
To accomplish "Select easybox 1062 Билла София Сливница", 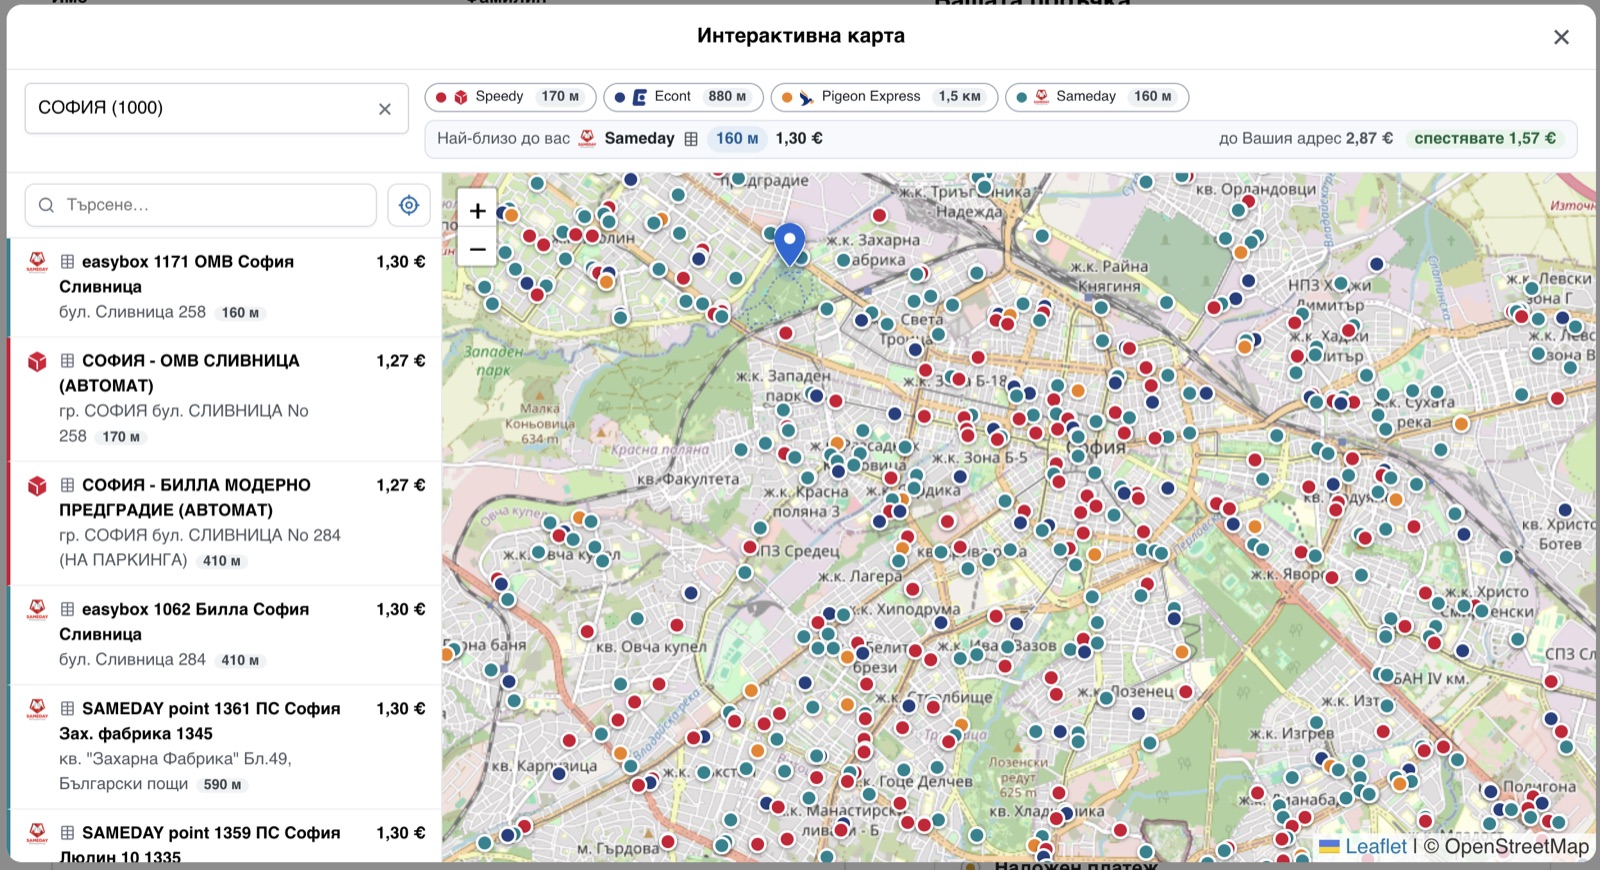I will pos(225,635).
